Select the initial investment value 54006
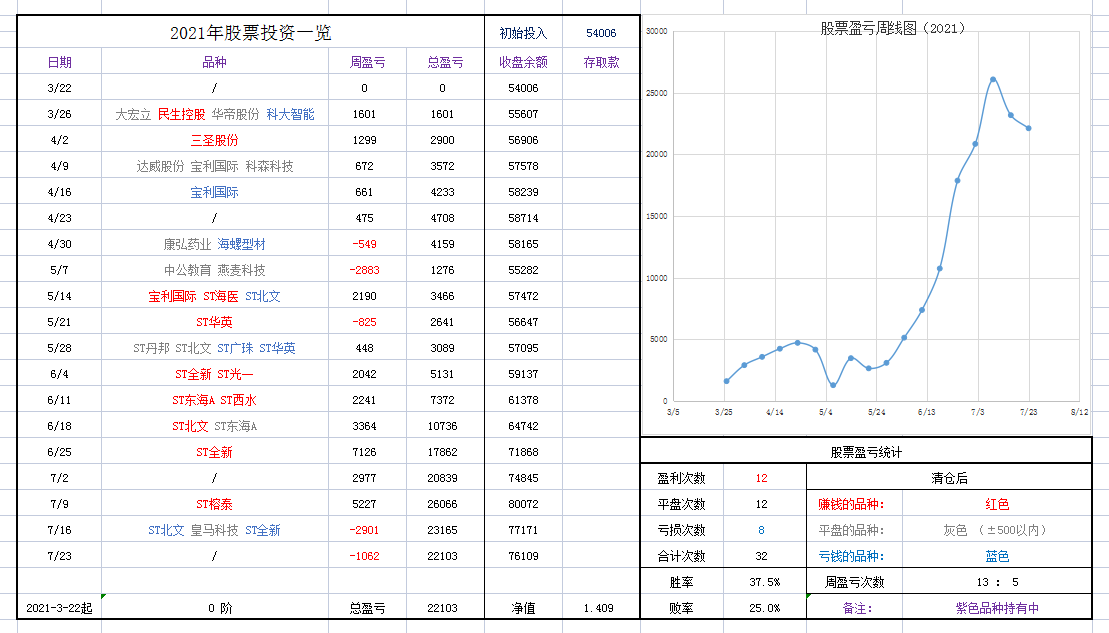Screen dimensions: 1109x633 [x=601, y=33]
